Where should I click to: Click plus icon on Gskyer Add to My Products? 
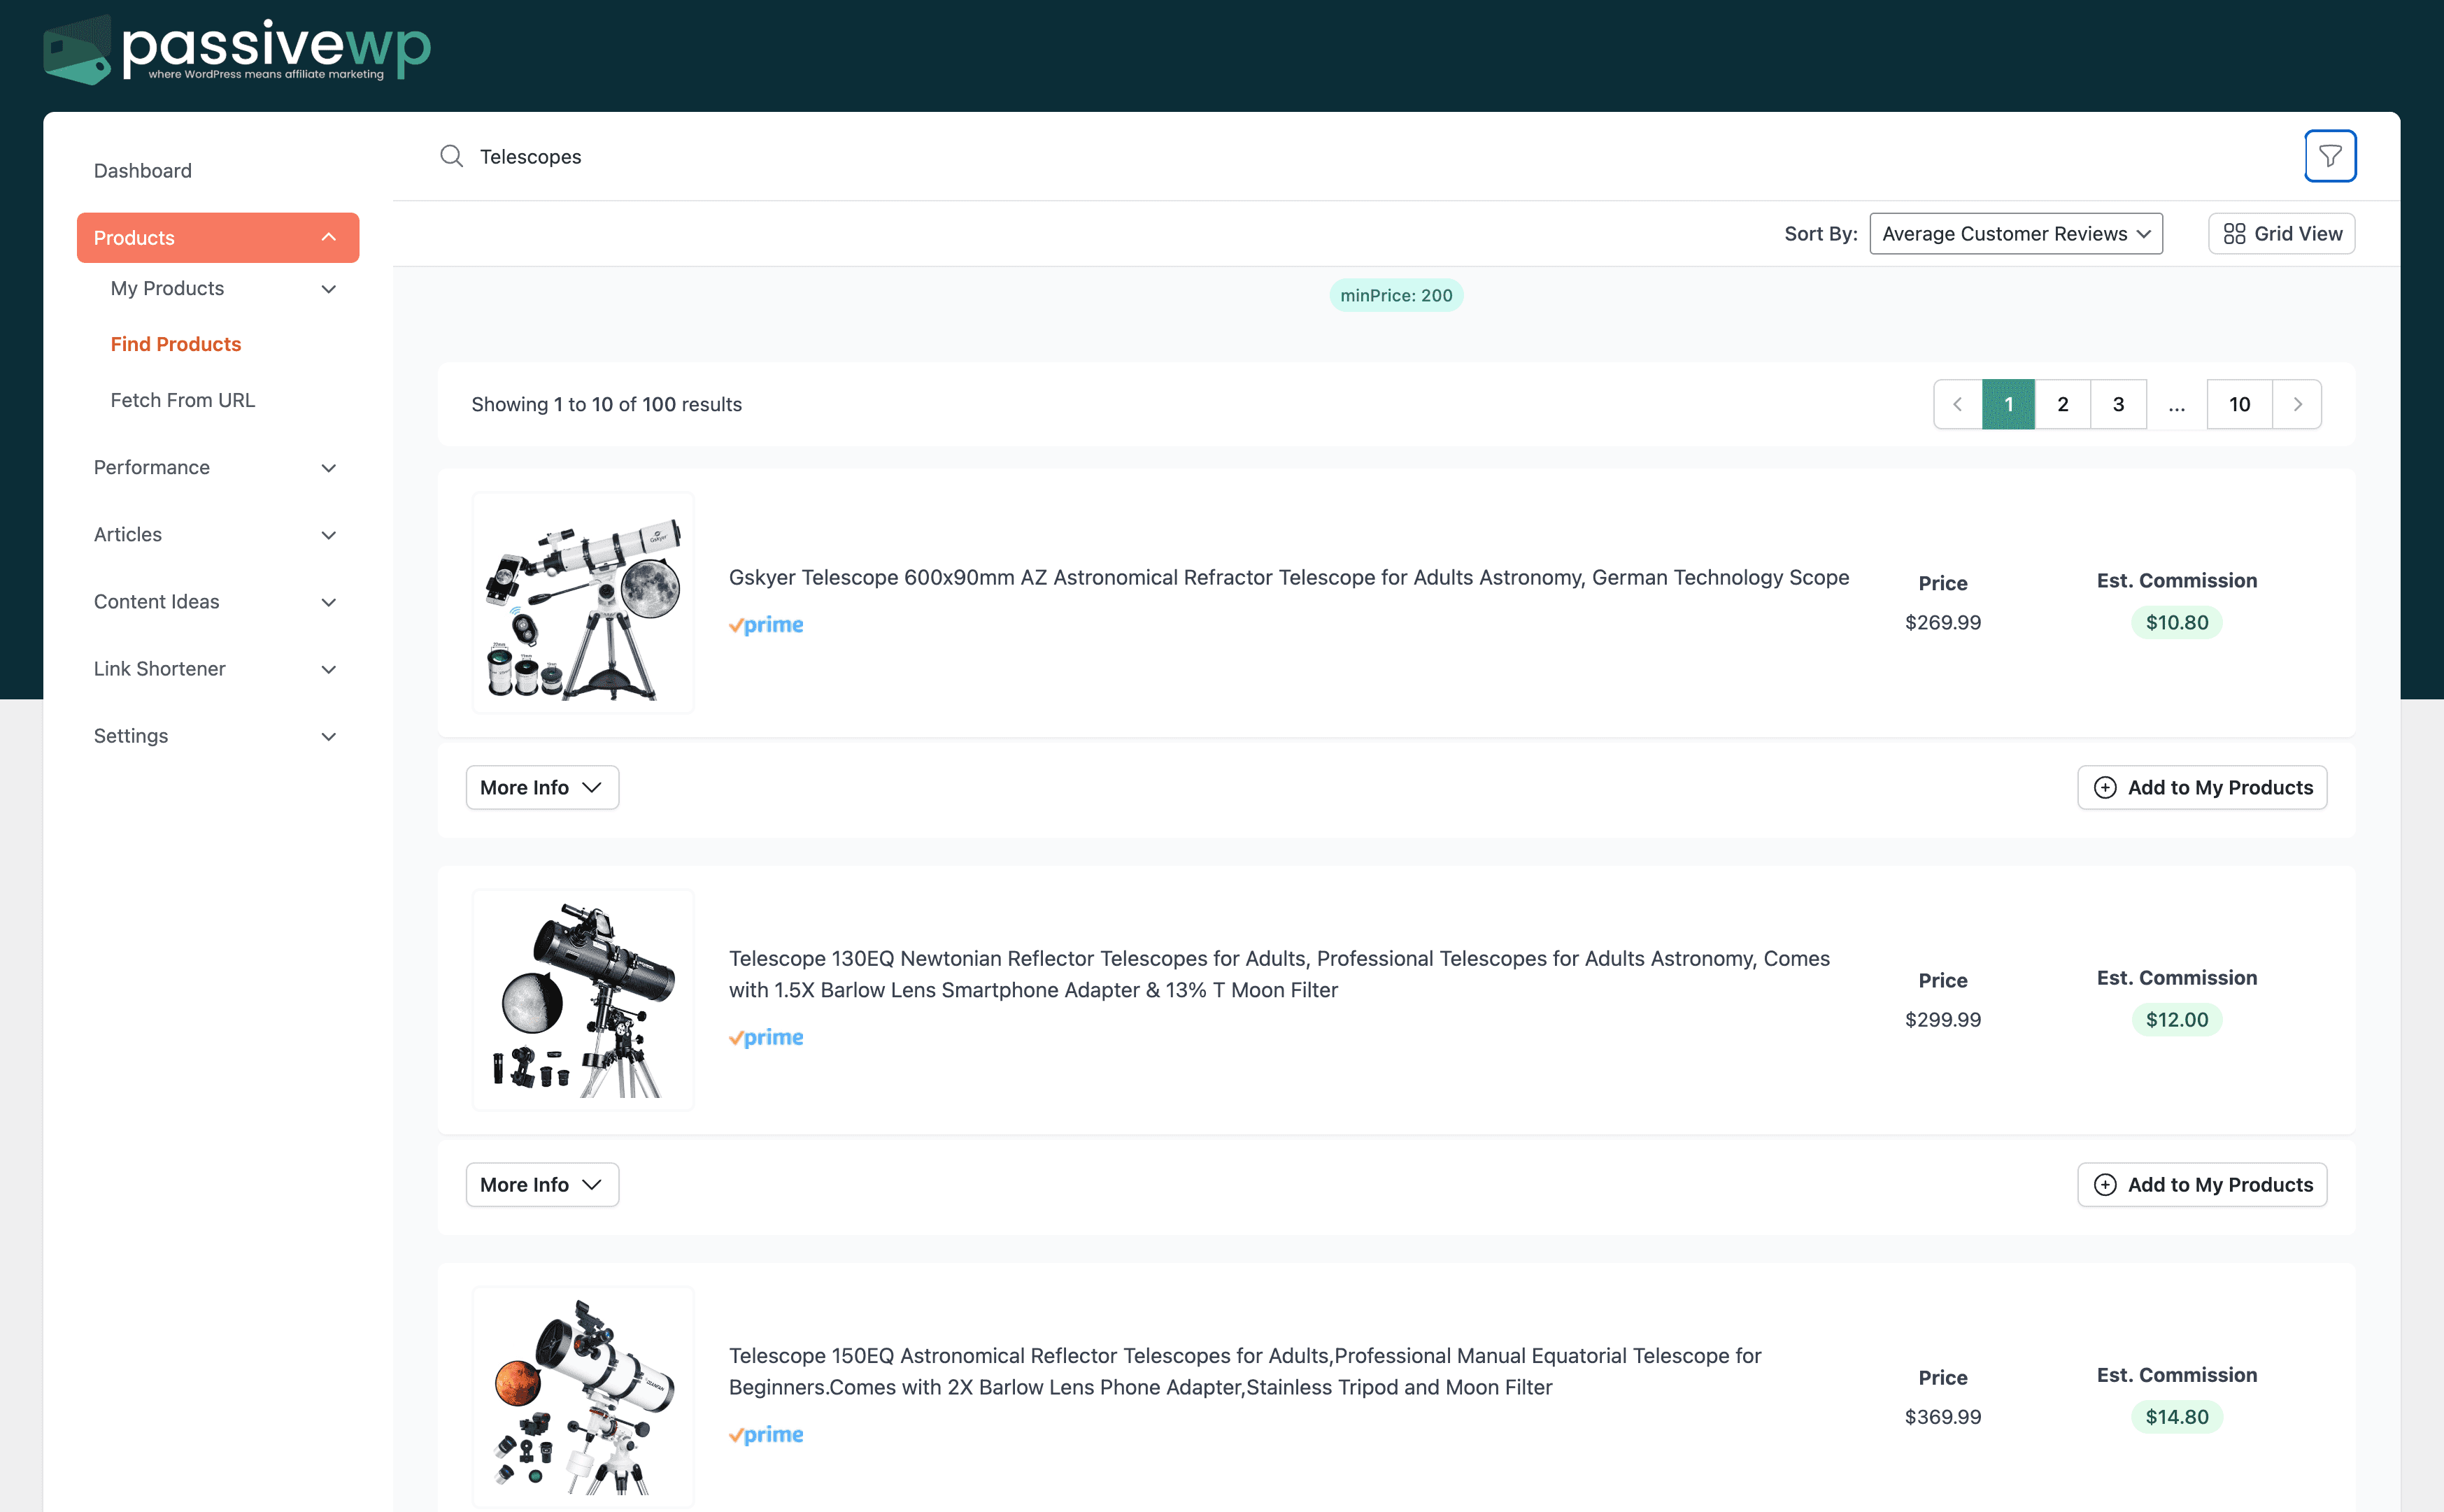[2105, 787]
